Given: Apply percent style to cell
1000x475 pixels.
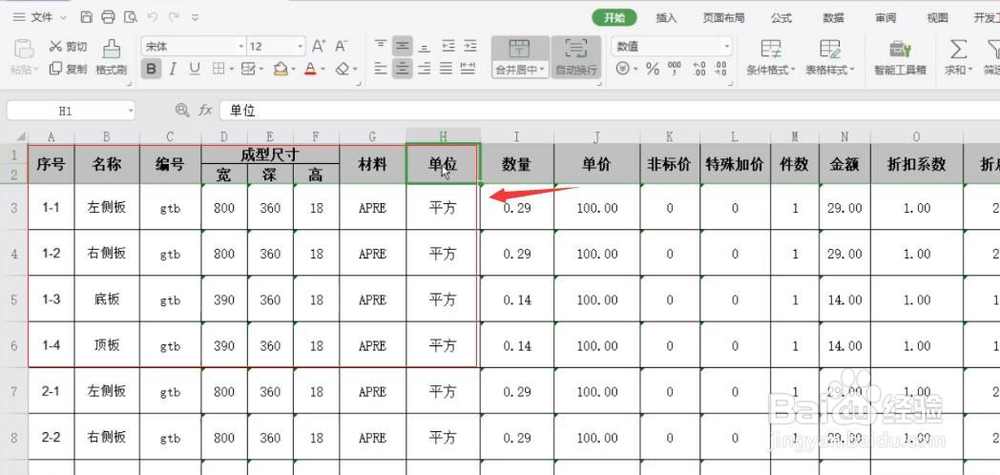Looking at the screenshot, I should tap(652, 69).
